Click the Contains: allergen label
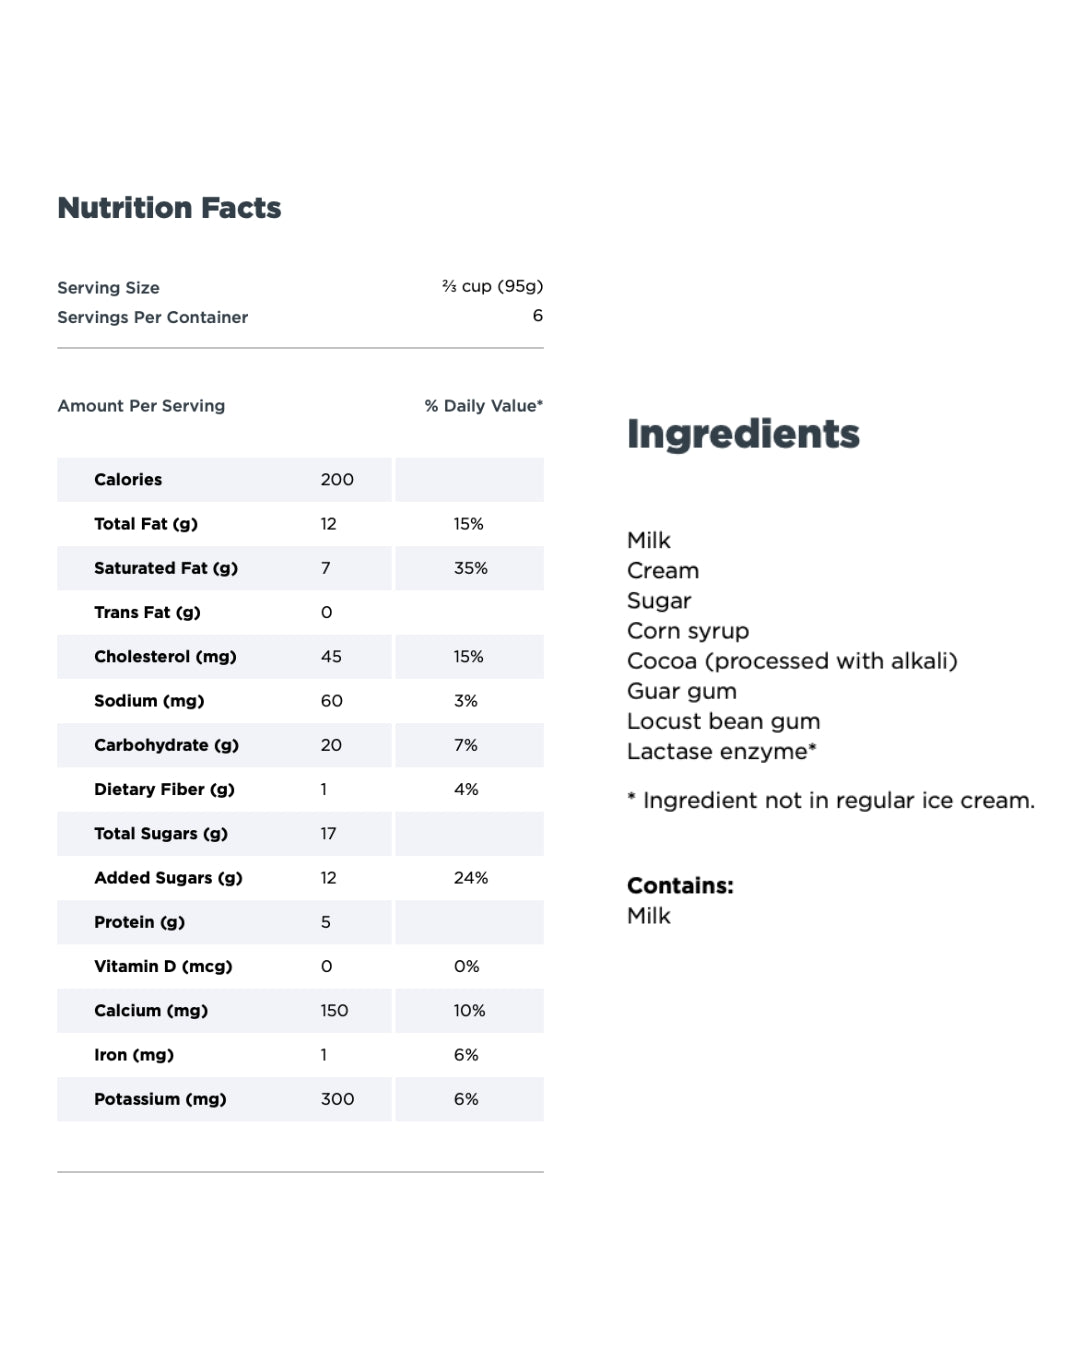The height and width of the screenshot is (1350, 1080). pos(680,886)
